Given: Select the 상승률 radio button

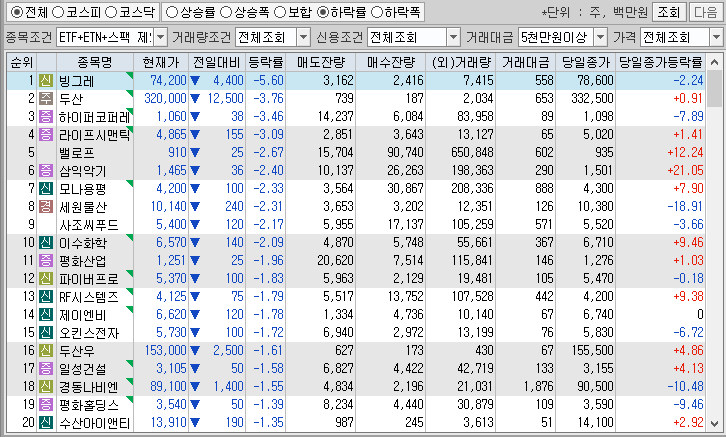Looking at the screenshot, I should pyautogui.click(x=172, y=12).
